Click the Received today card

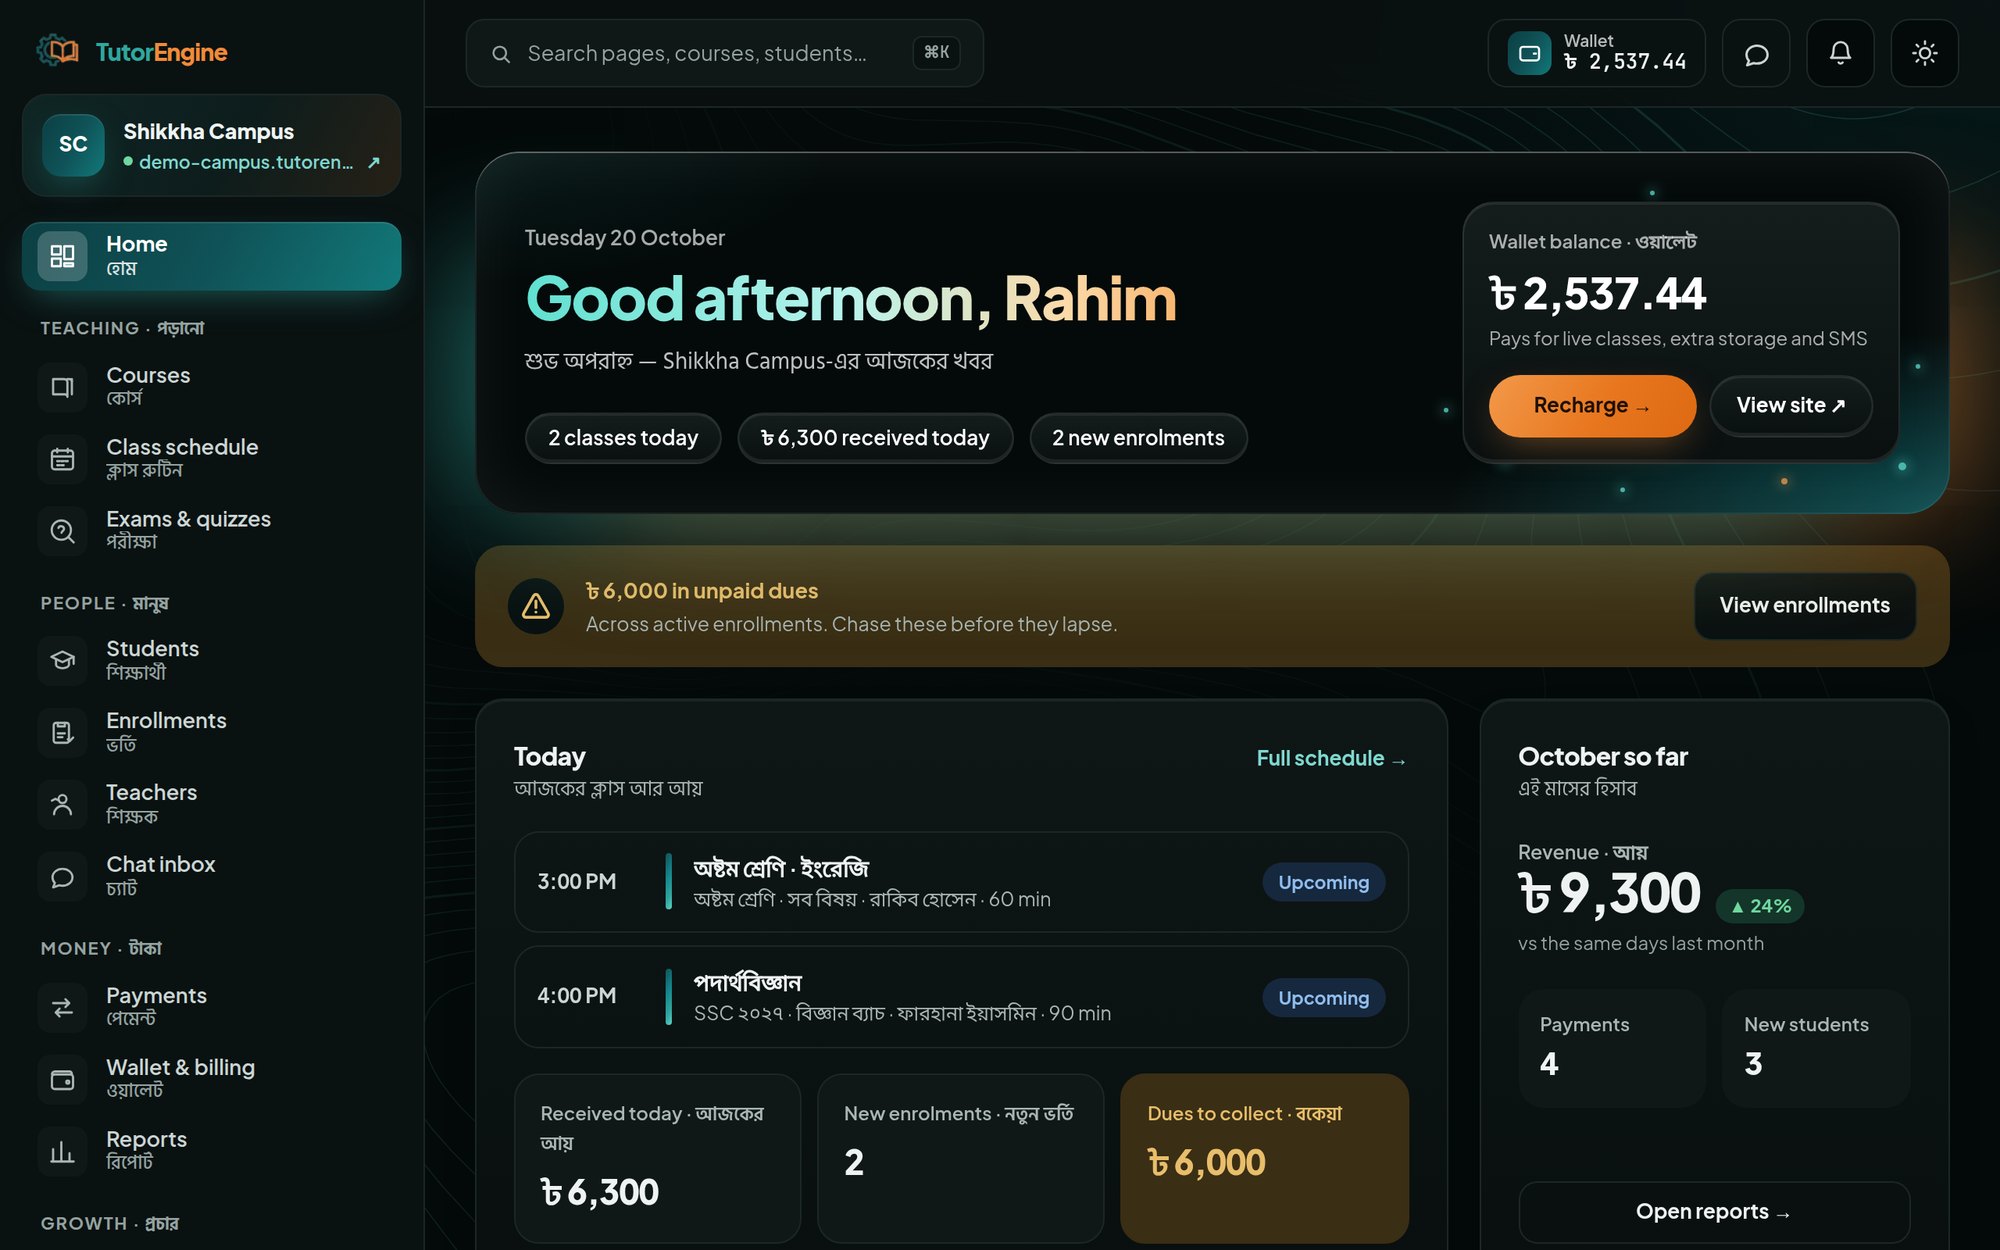click(657, 1158)
